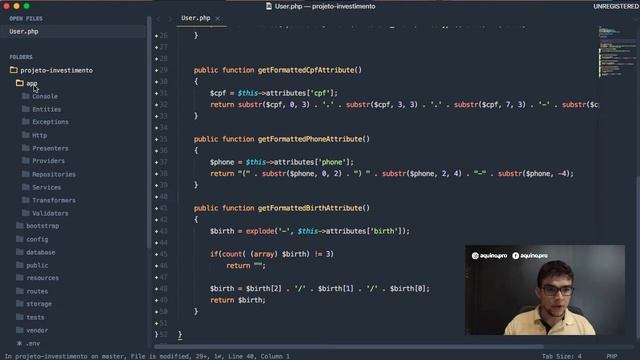Click the resources folder icon
Screen dimensions: 640x360
(20, 278)
